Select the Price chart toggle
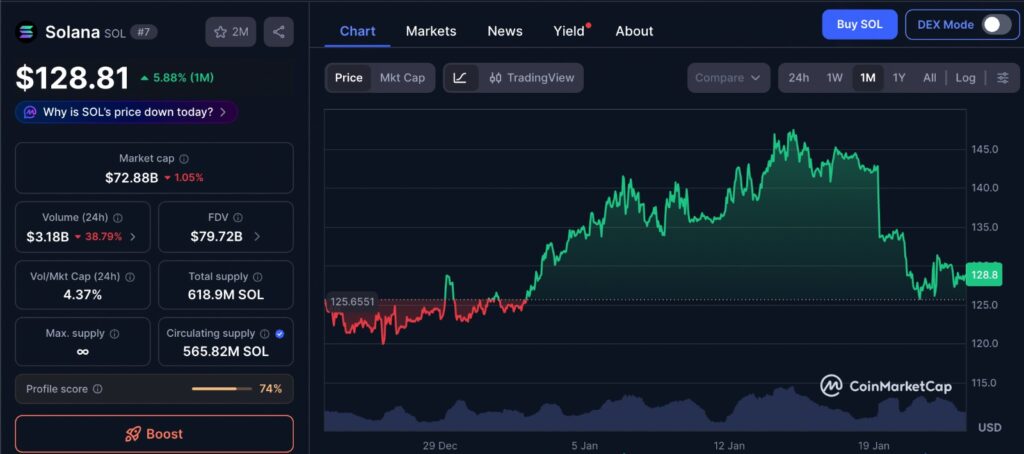The width and height of the screenshot is (1024, 454). [x=349, y=78]
